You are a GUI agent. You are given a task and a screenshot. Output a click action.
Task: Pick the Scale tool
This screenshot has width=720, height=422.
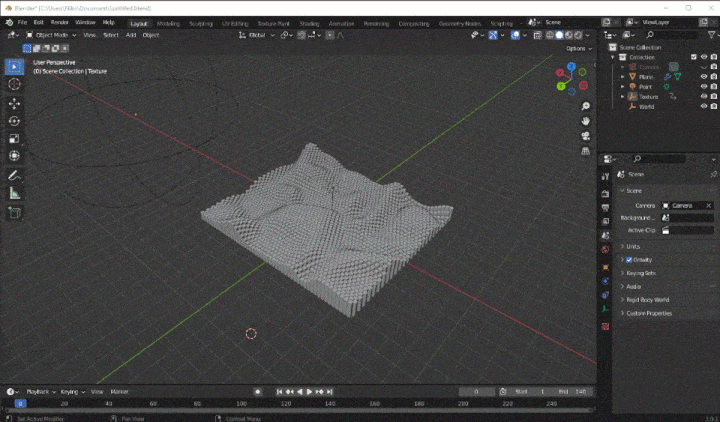pyautogui.click(x=14, y=139)
